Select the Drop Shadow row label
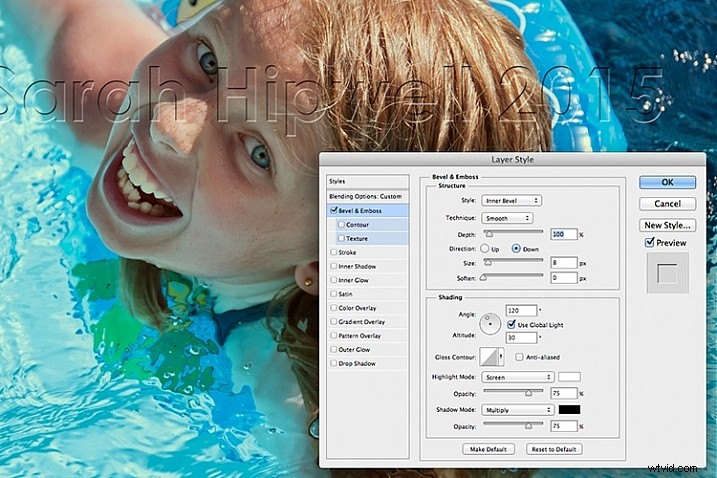 357,364
